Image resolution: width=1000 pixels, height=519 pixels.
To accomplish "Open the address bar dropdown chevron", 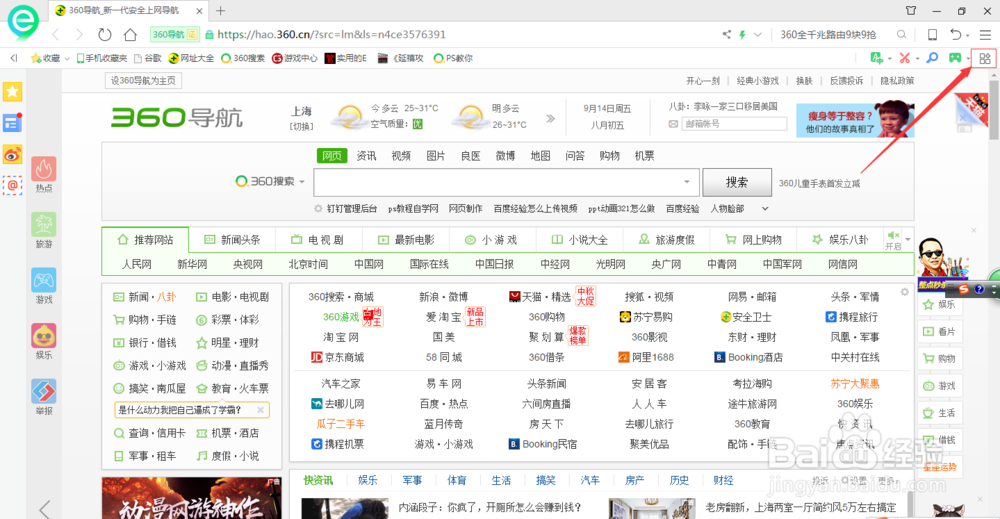I will (x=758, y=34).
